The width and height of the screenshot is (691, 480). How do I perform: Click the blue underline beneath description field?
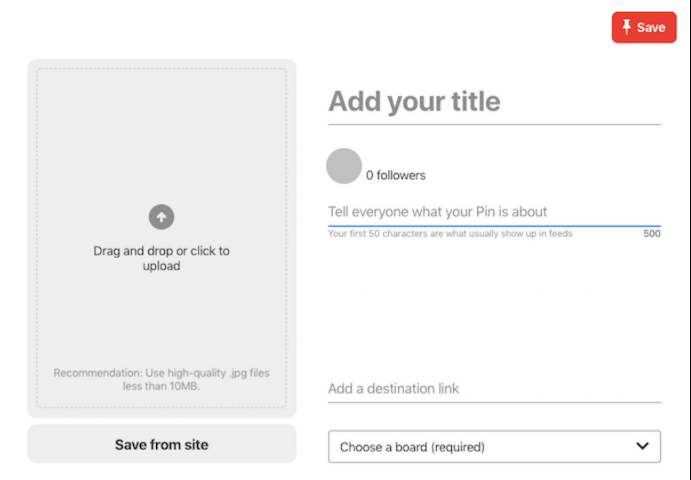pos(494,226)
